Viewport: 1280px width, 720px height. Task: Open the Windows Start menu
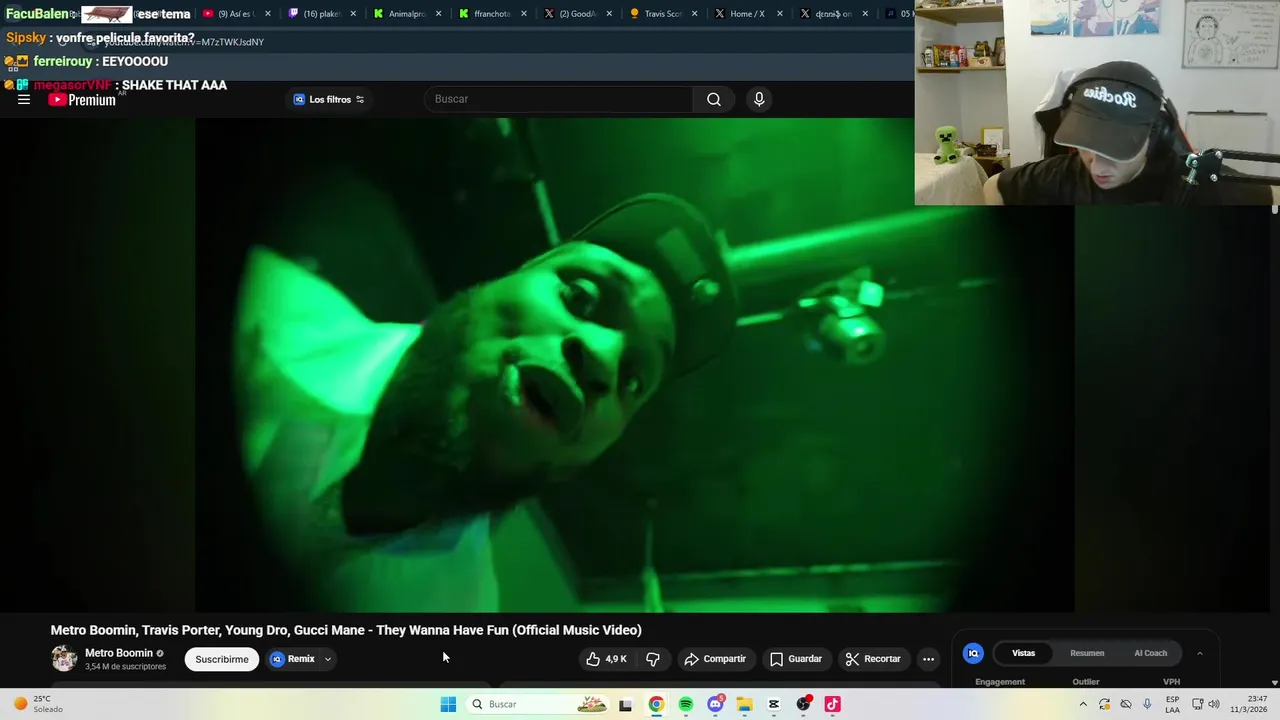(448, 704)
